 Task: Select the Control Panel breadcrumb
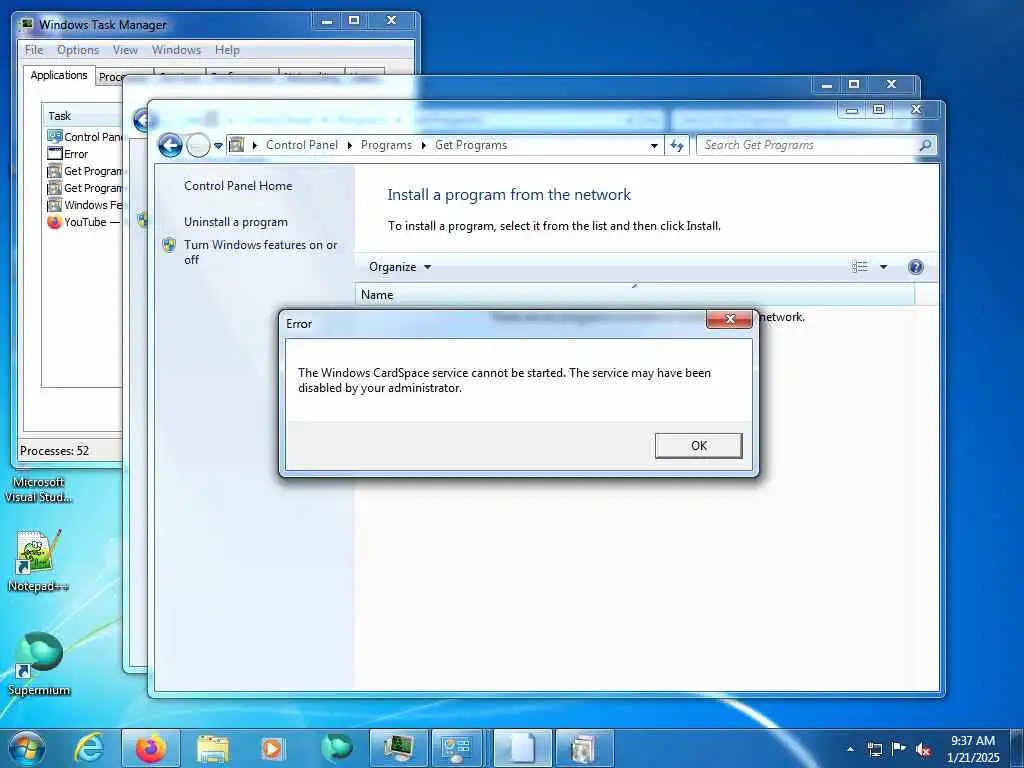[302, 145]
